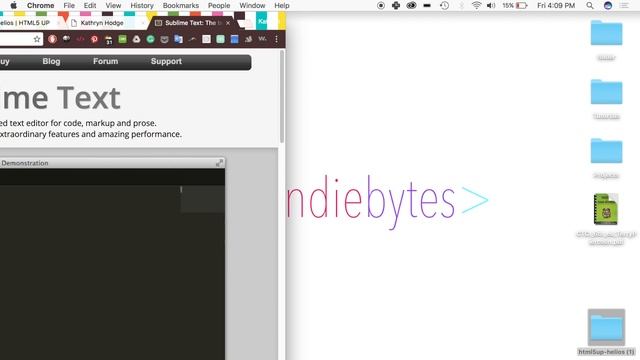Click the Google Translate extension icon

pos(178,39)
